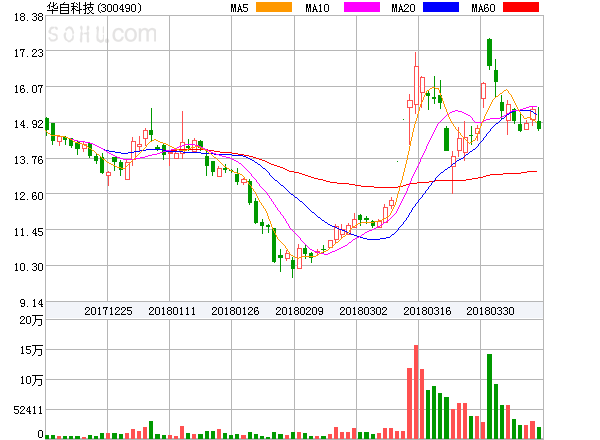600x440 pixels.
Task: Click the 20万 volume axis label
Action: [x=31, y=320]
